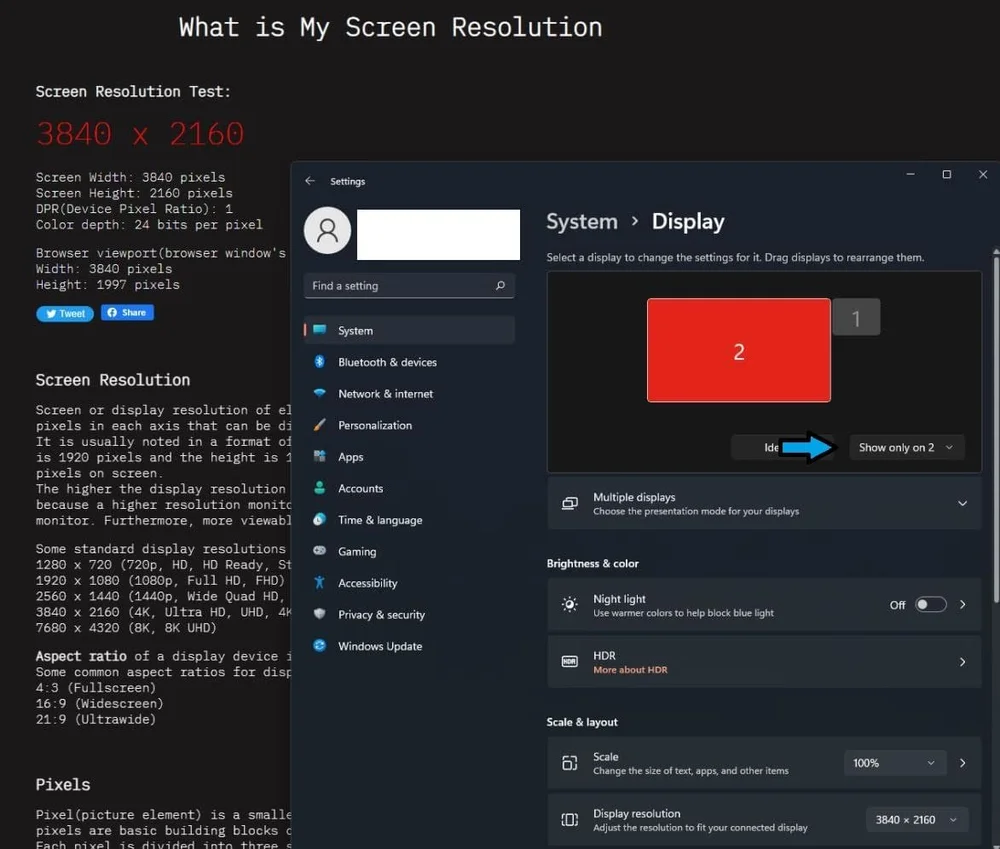Click the Accounts person icon in sidebar
Screen dimensions: 1000x849
320,488
